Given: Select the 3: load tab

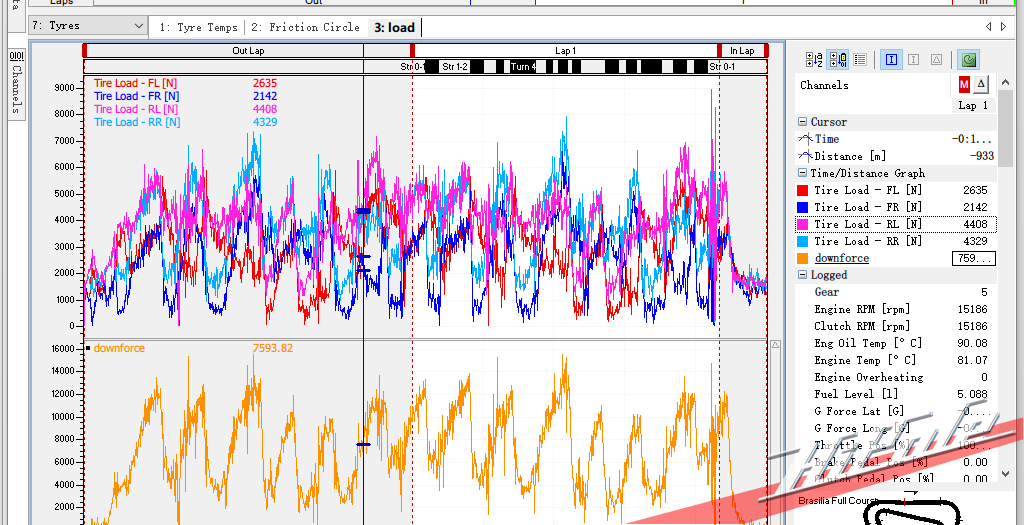Looking at the screenshot, I should coord(394,27).
